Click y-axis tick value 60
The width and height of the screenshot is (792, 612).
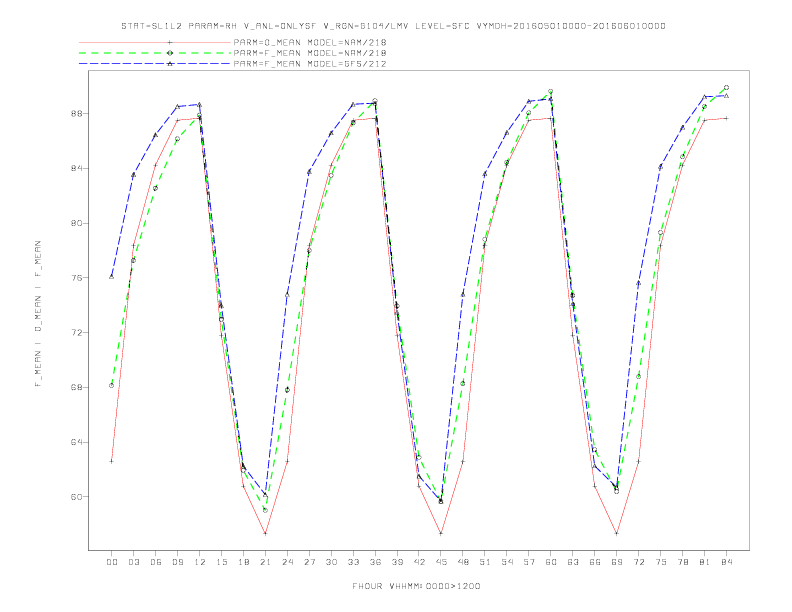tap(74, 497)
